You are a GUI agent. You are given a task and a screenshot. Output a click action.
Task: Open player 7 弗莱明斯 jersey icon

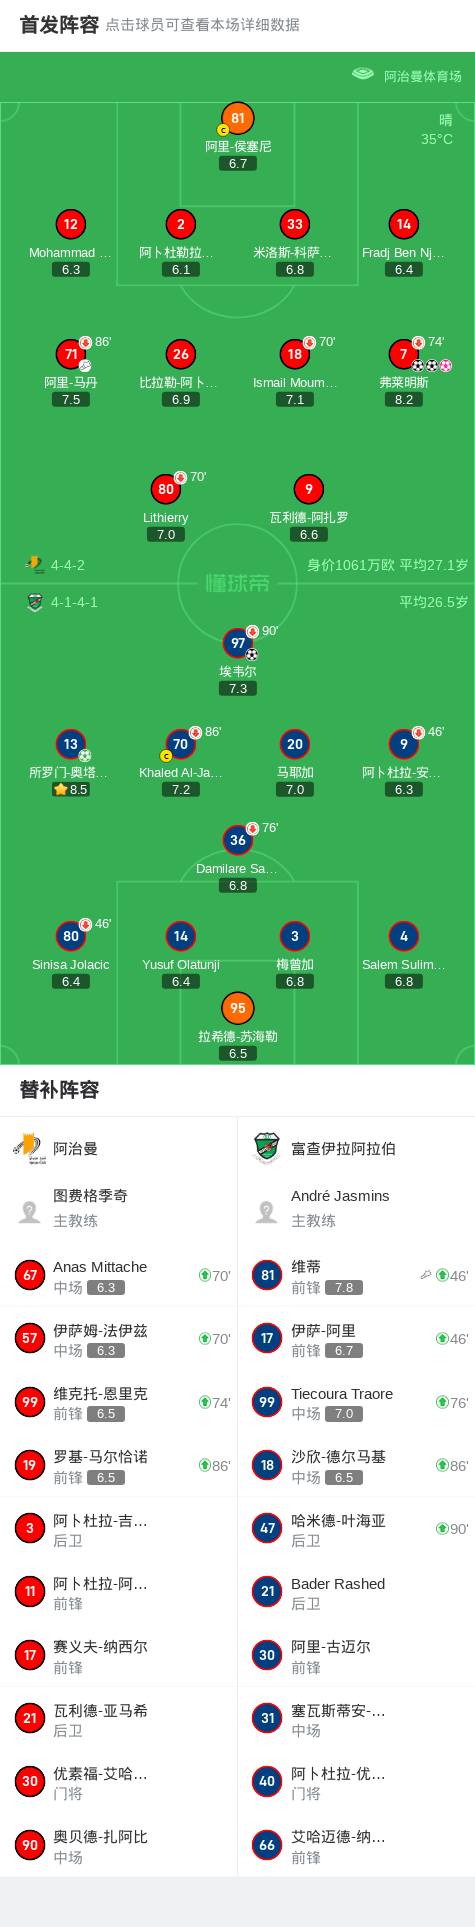click(x=404, y=354)
